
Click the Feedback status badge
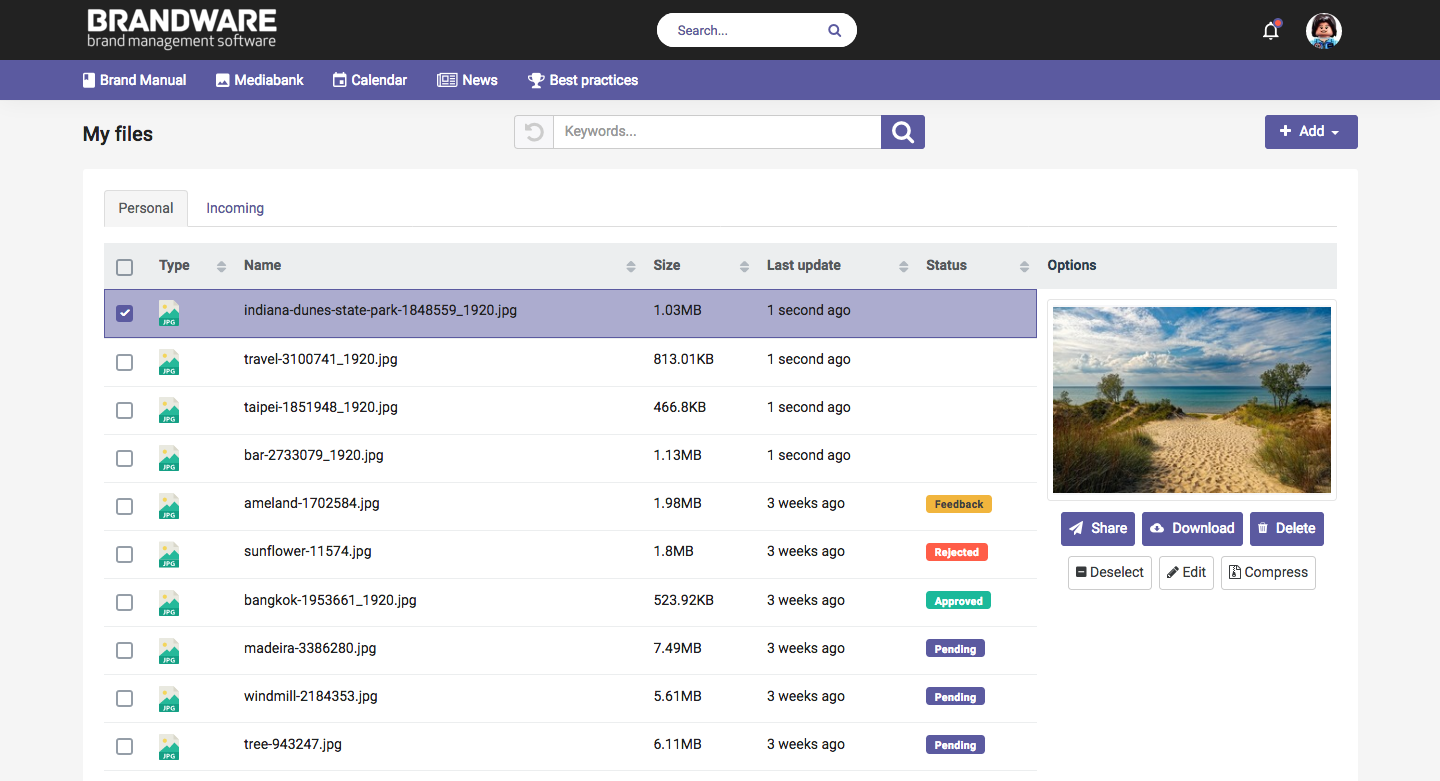pyautogui.click(x=959, y=504)
